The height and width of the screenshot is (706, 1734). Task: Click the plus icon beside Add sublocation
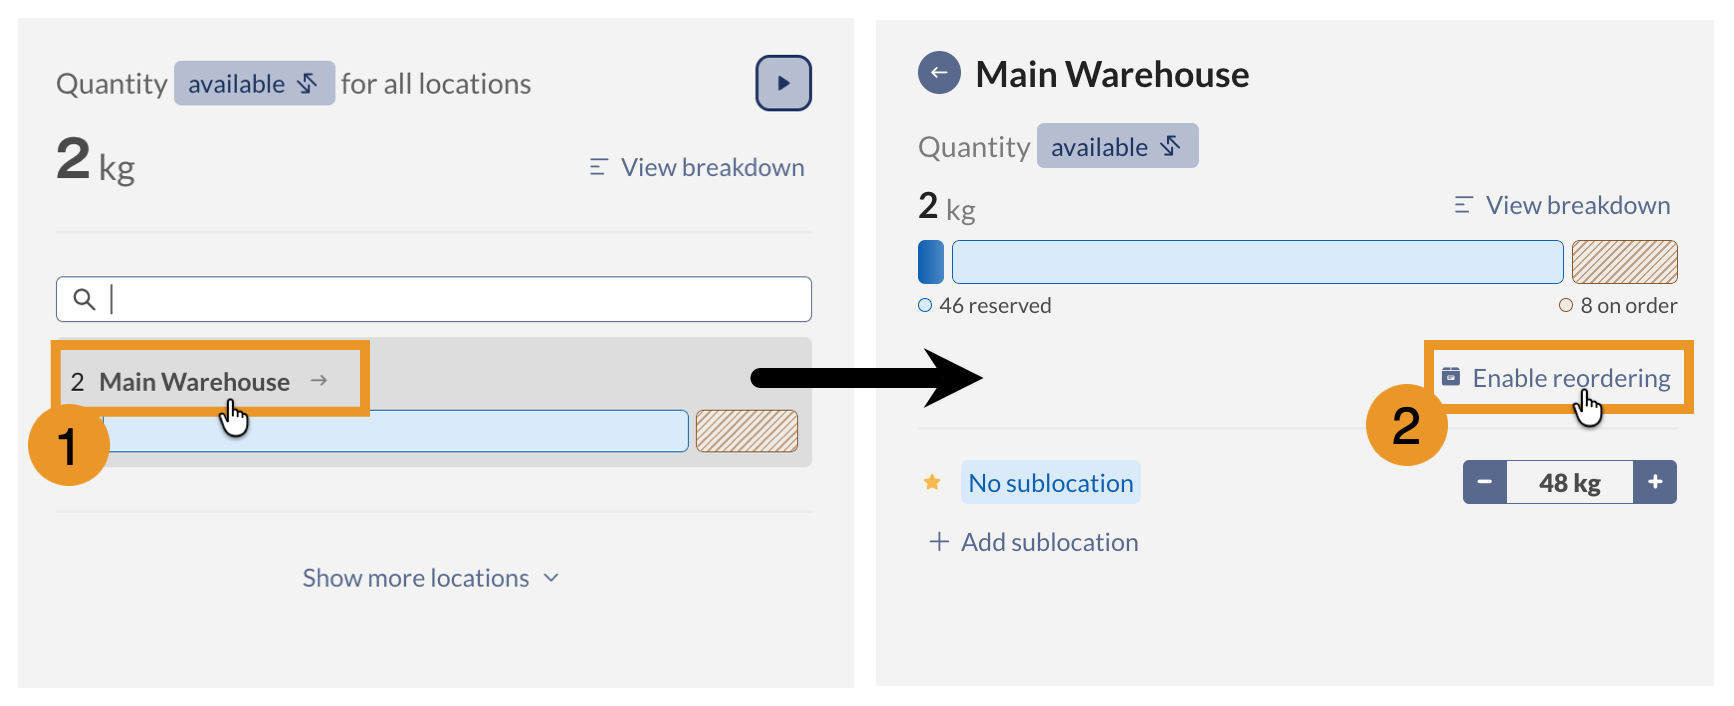[938, 541]
